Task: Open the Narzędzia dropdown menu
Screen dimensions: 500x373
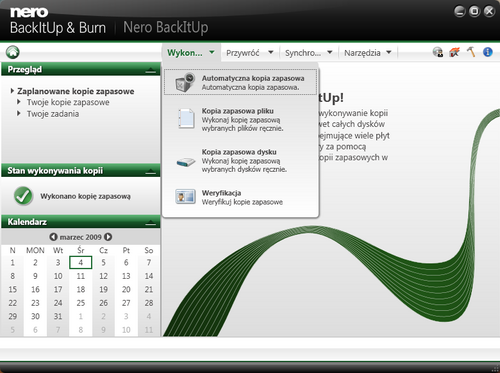Action: pyautogui.click(x=367, y=53)
